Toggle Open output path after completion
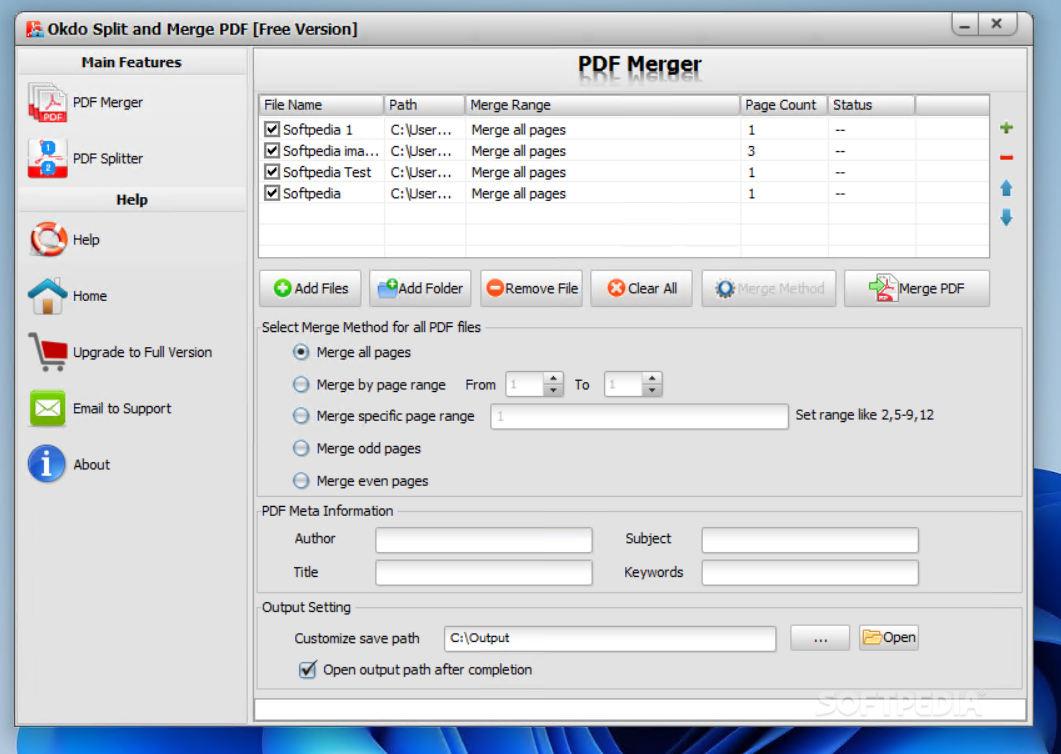This screenshot has height=754, width=1061. [x=307, y=669]
